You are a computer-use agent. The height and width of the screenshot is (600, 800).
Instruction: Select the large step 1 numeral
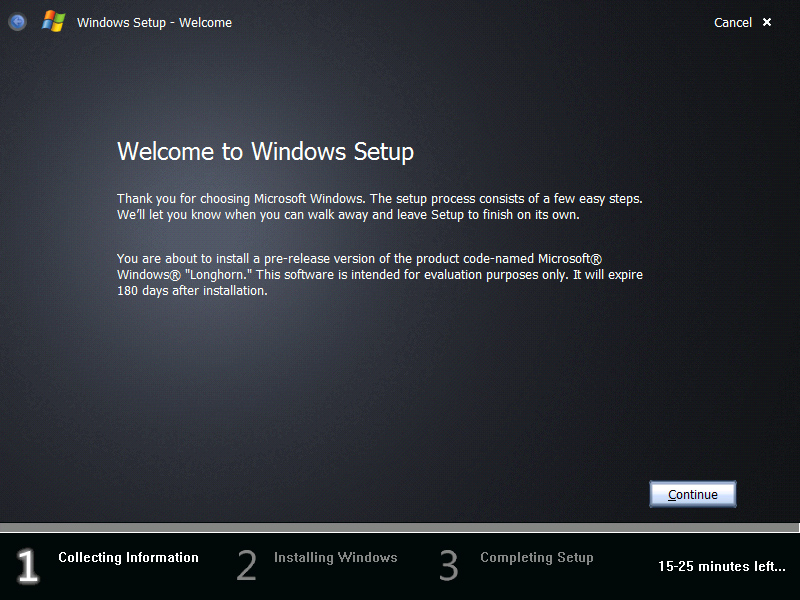tap(28, 565)
